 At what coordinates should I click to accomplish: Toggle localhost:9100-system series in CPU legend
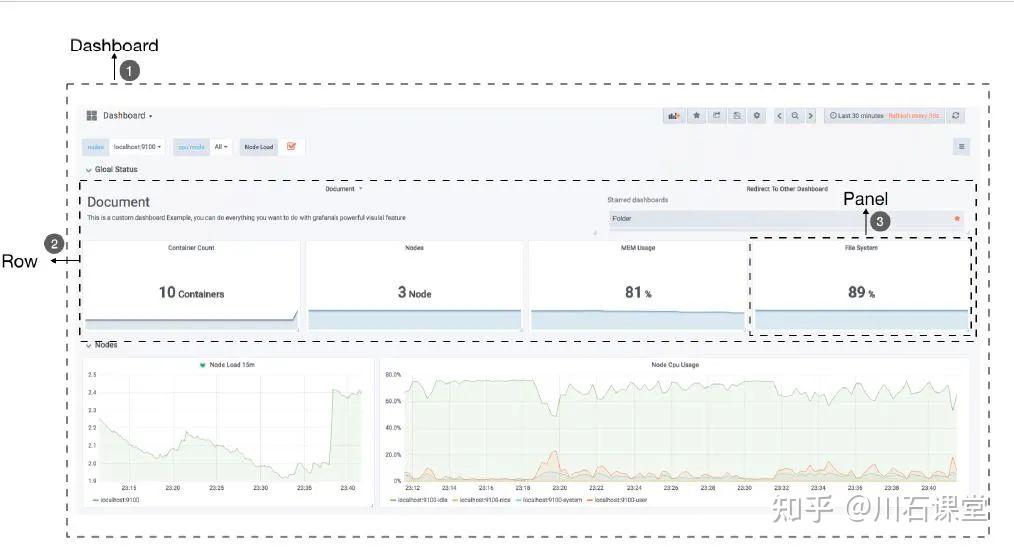coord(549,500)
